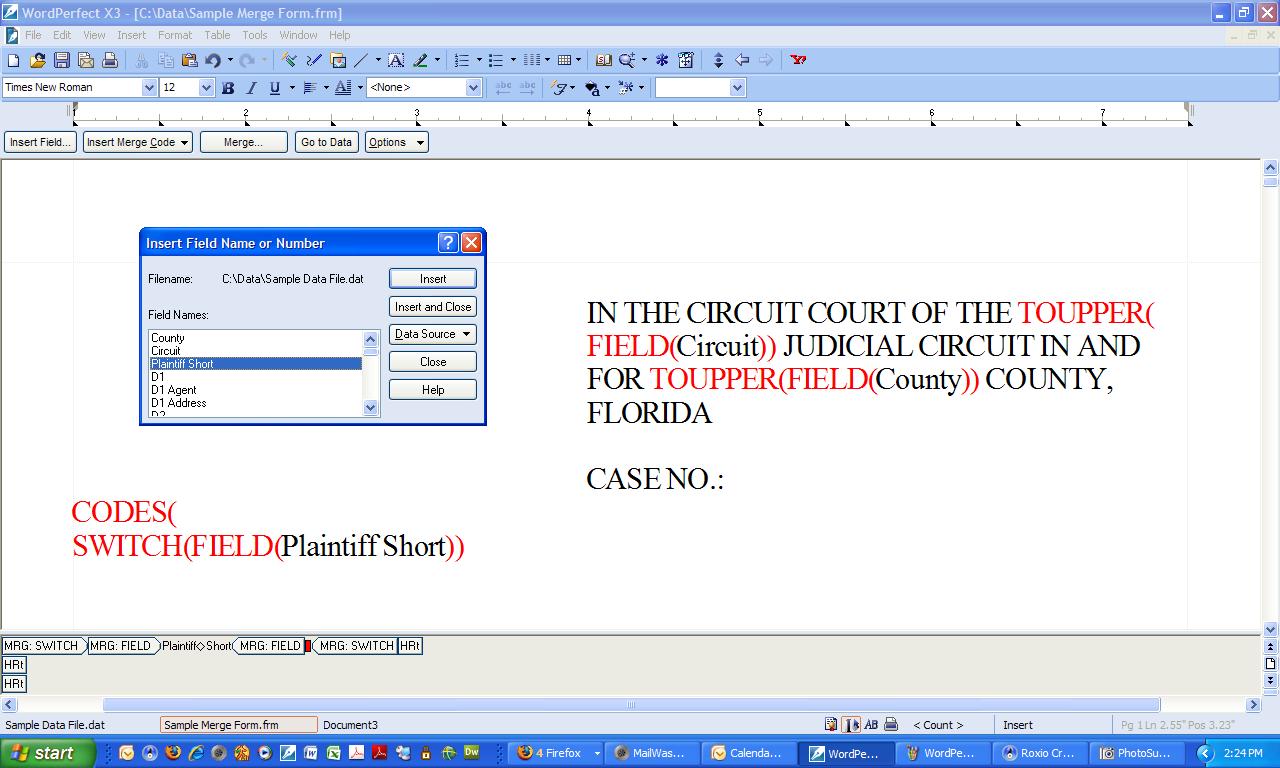Toggle the AB caps lock status indicator

(x=871, y=725)
